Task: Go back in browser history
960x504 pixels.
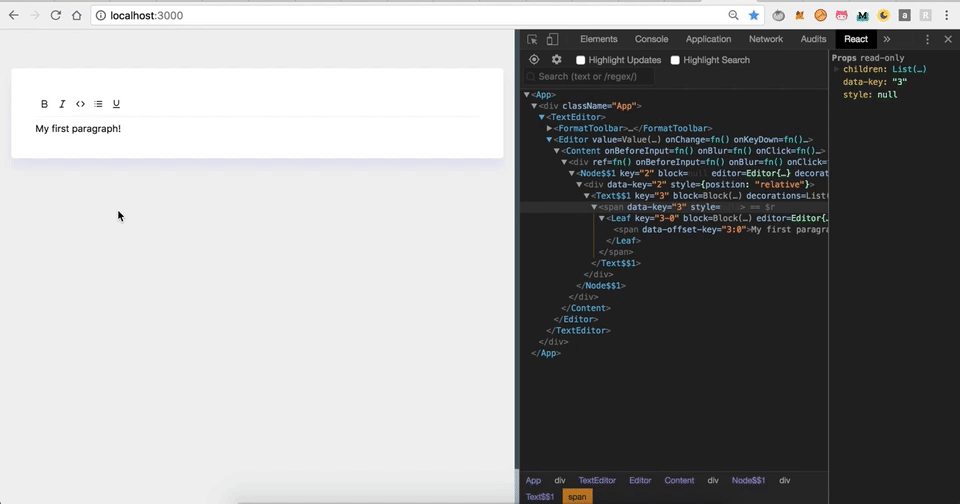Action: coord(13,15)
